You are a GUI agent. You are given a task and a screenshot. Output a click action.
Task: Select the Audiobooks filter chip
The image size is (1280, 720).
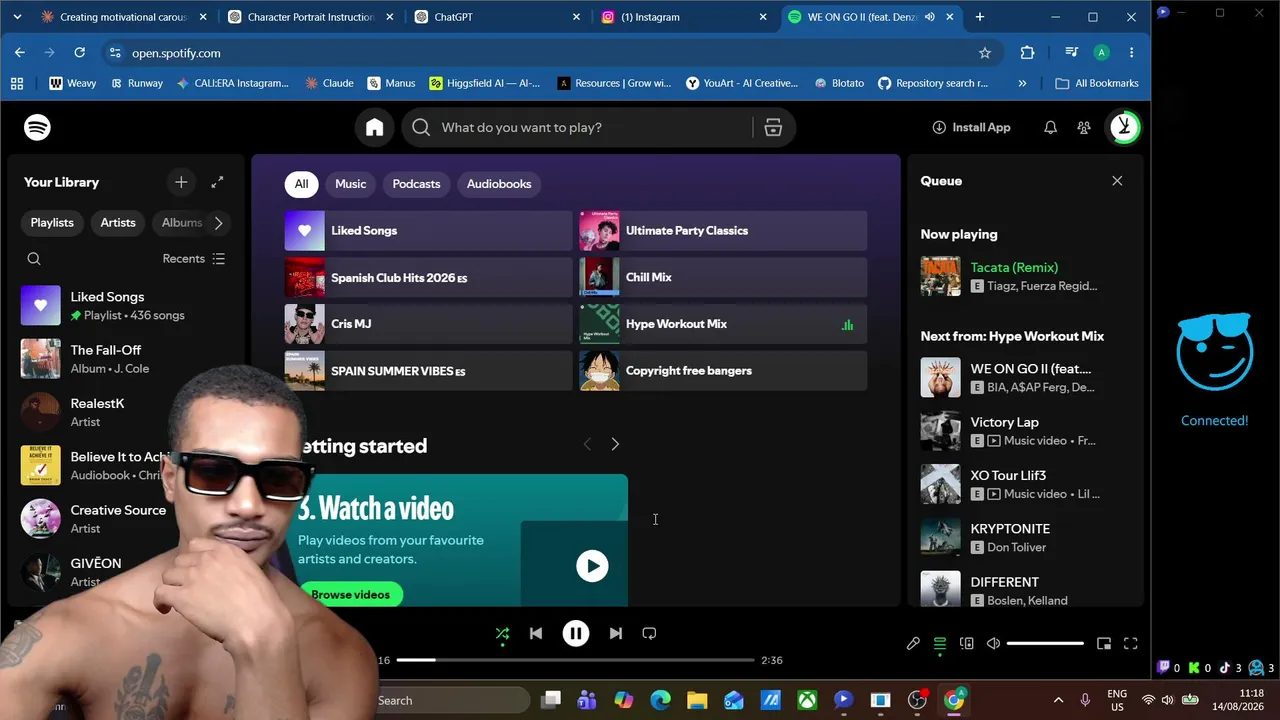coord(499,184)
